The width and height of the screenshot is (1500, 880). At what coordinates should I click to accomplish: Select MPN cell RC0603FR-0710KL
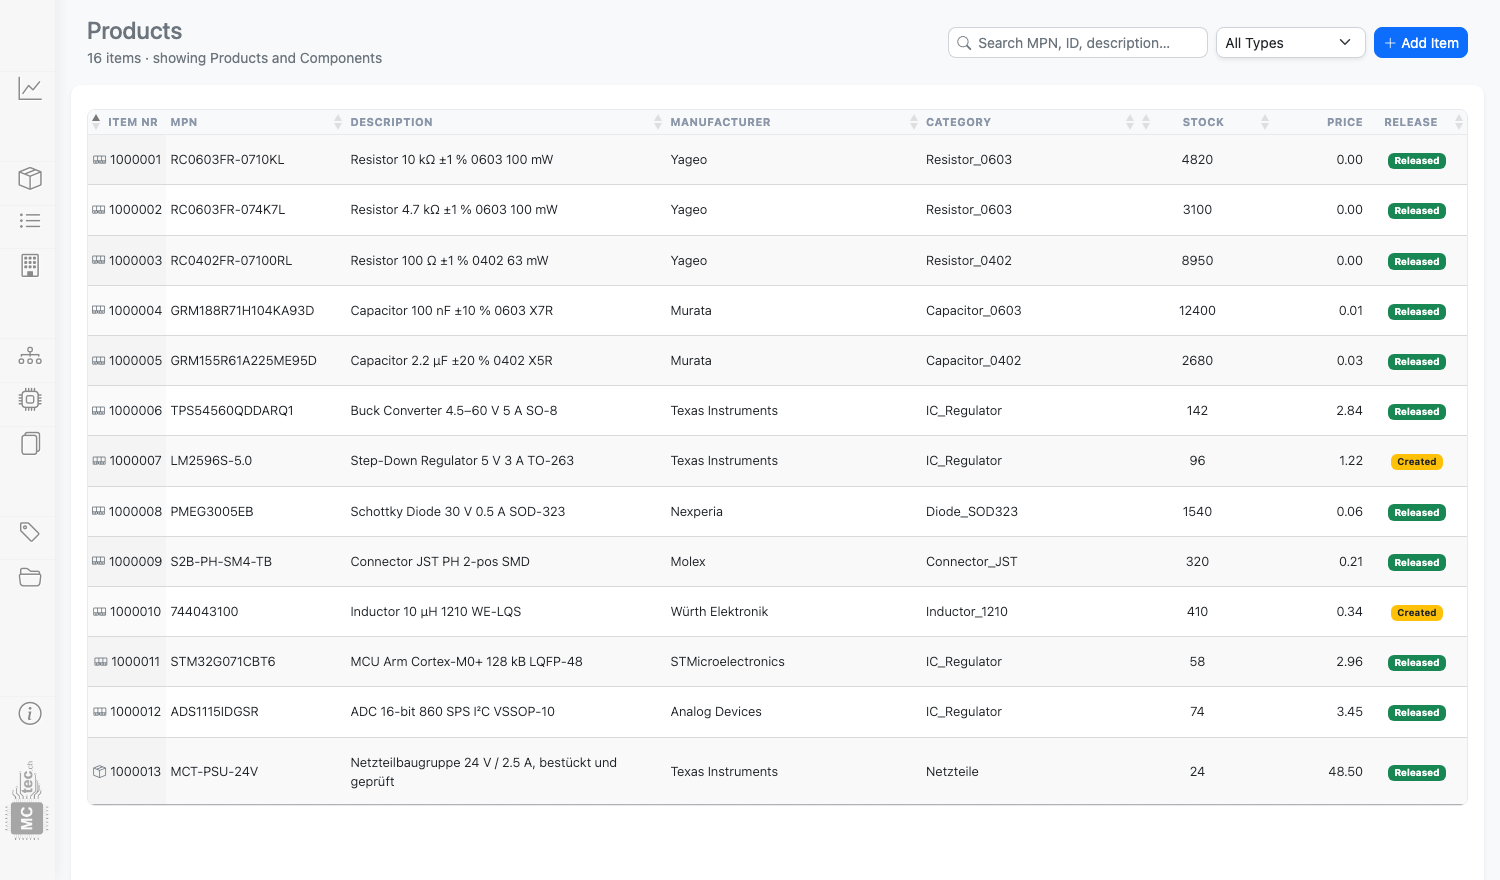[x=228, y=160]
